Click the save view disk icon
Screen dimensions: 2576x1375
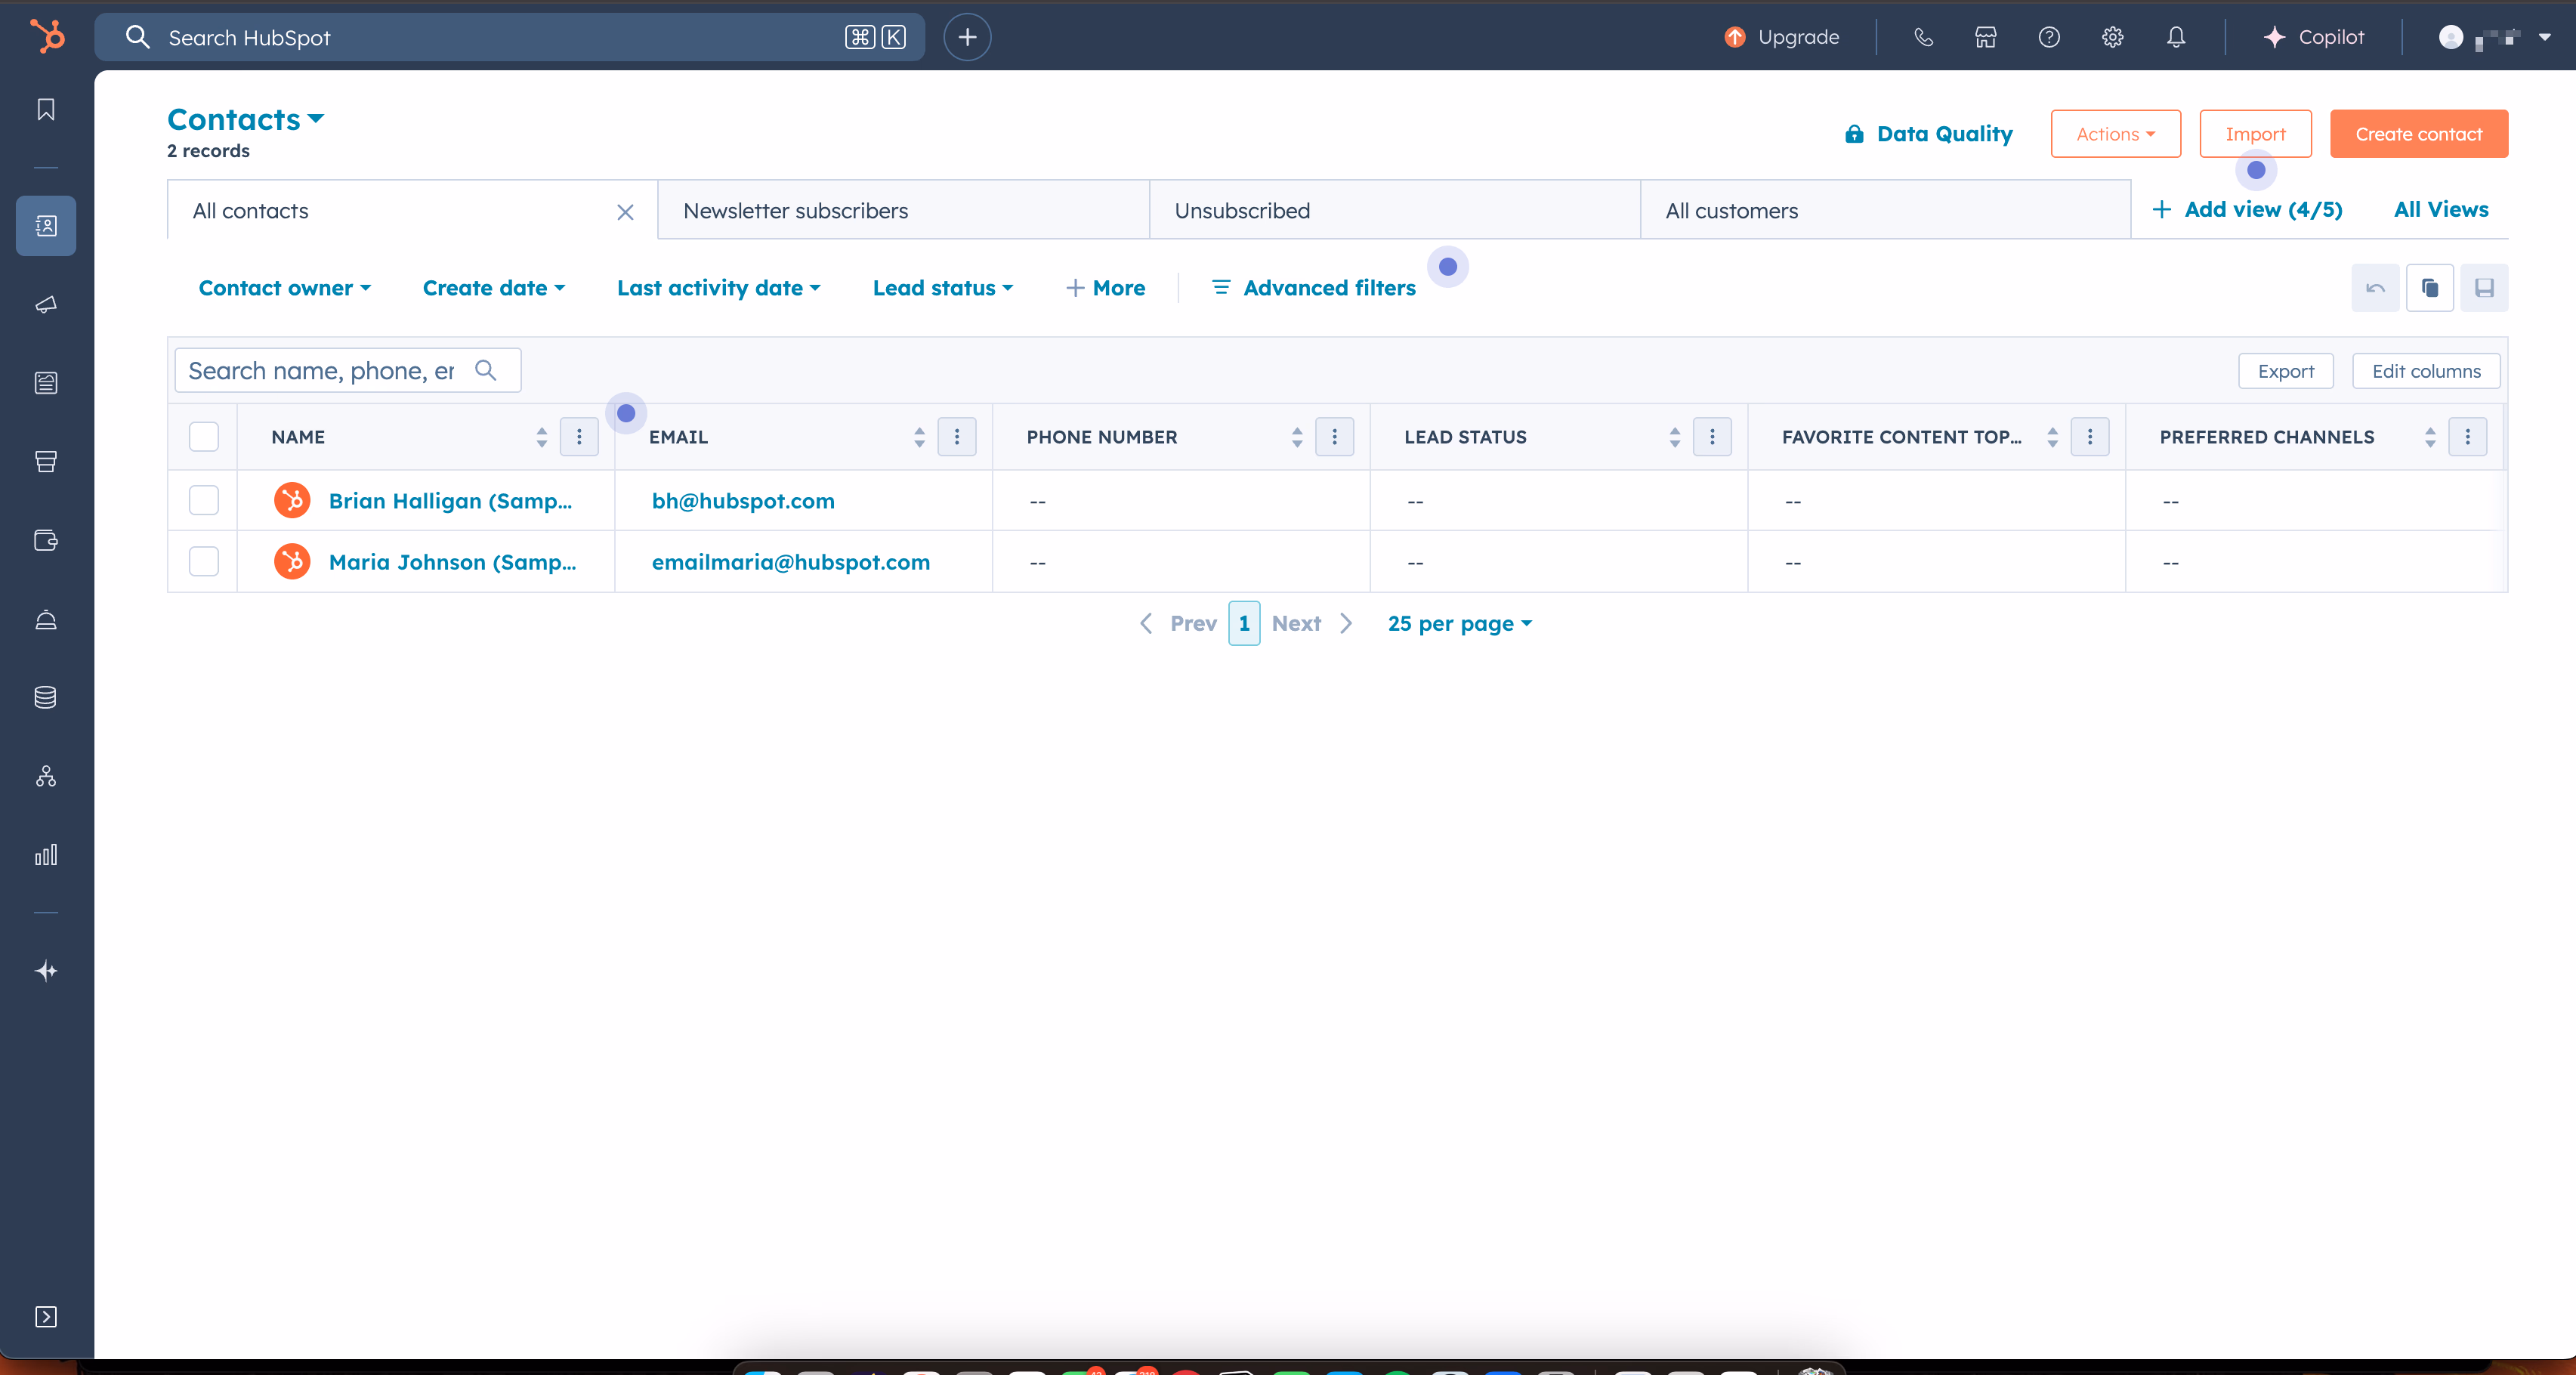pos(2484,288)
